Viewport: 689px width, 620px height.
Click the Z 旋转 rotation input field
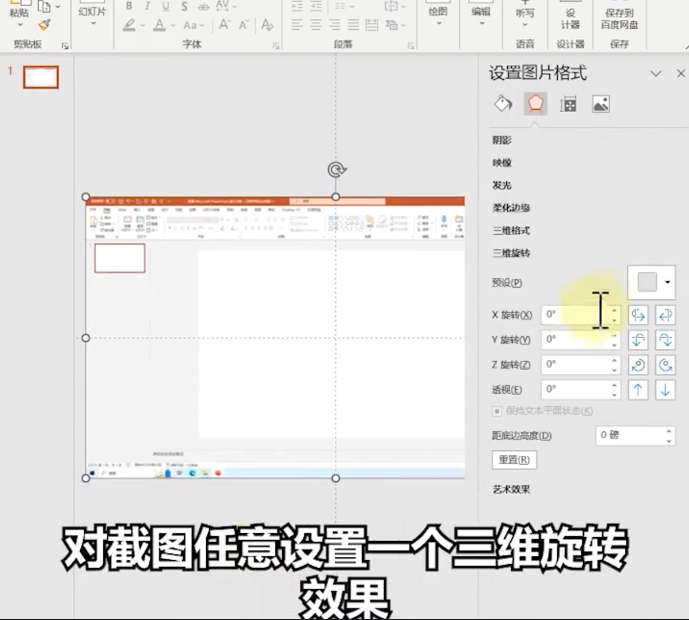(x=580, y=365)
